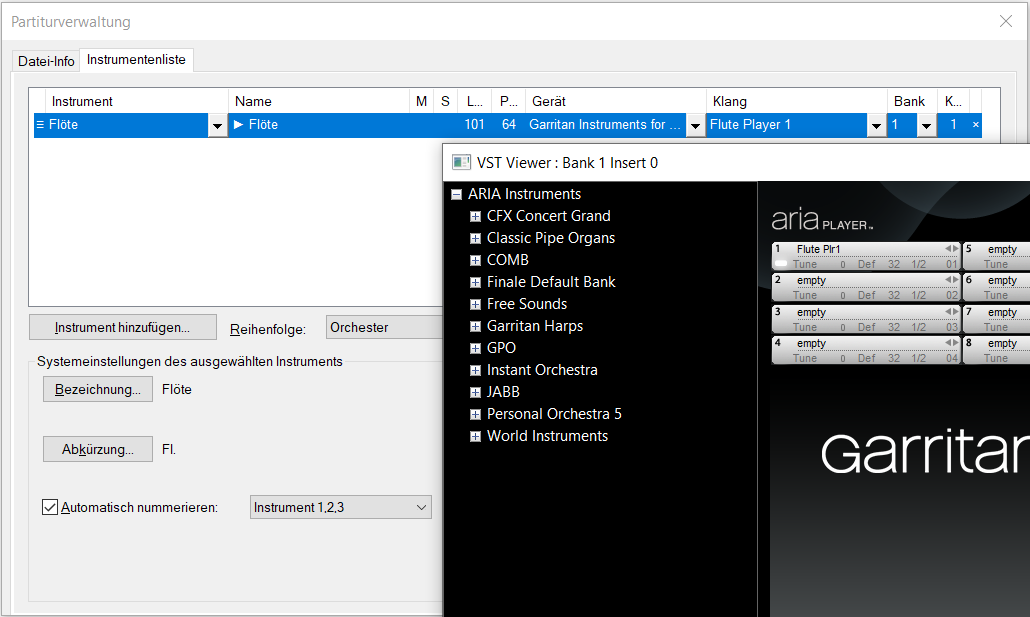Screen dimensions: 1030x617
Task: Click the Gerät column header
Action: click(616, 101)
